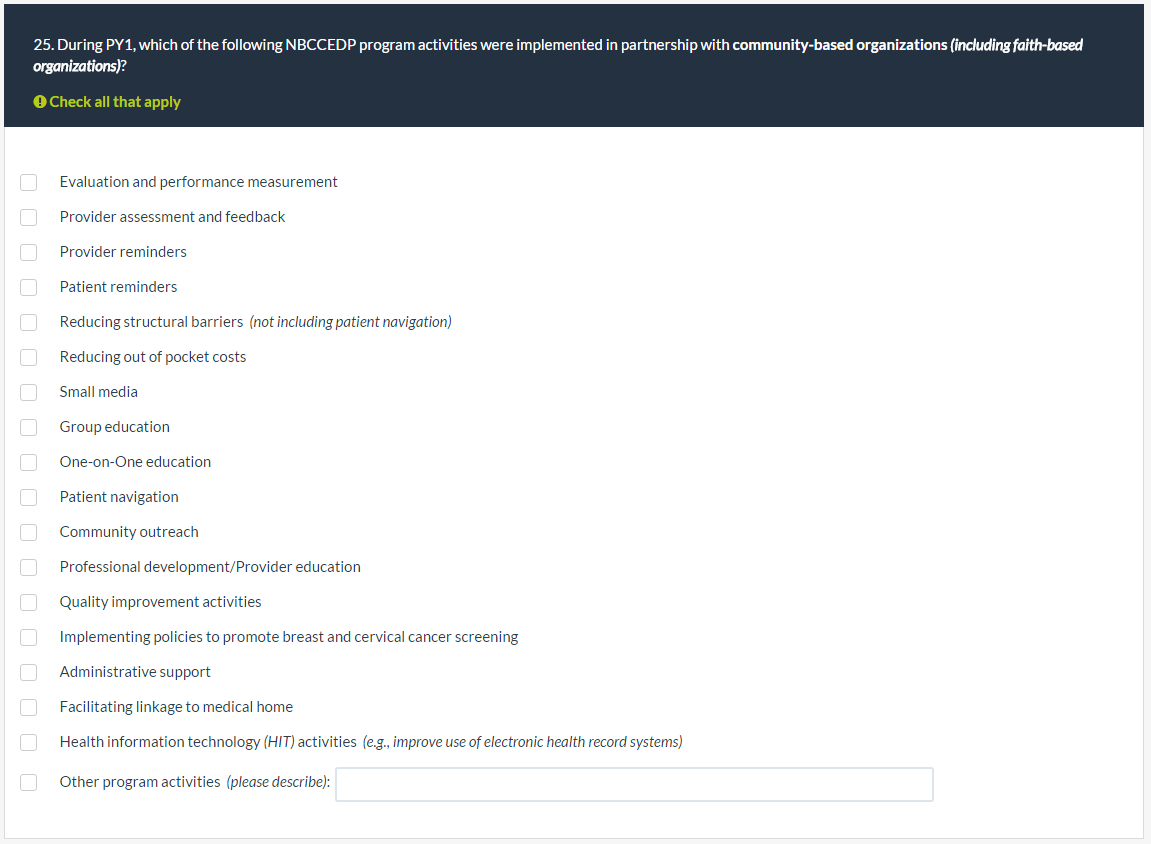The height and width of the screenshot is (844, 1151).
Task: Enable the Patient reminders option
Action: tap(29, 287)
